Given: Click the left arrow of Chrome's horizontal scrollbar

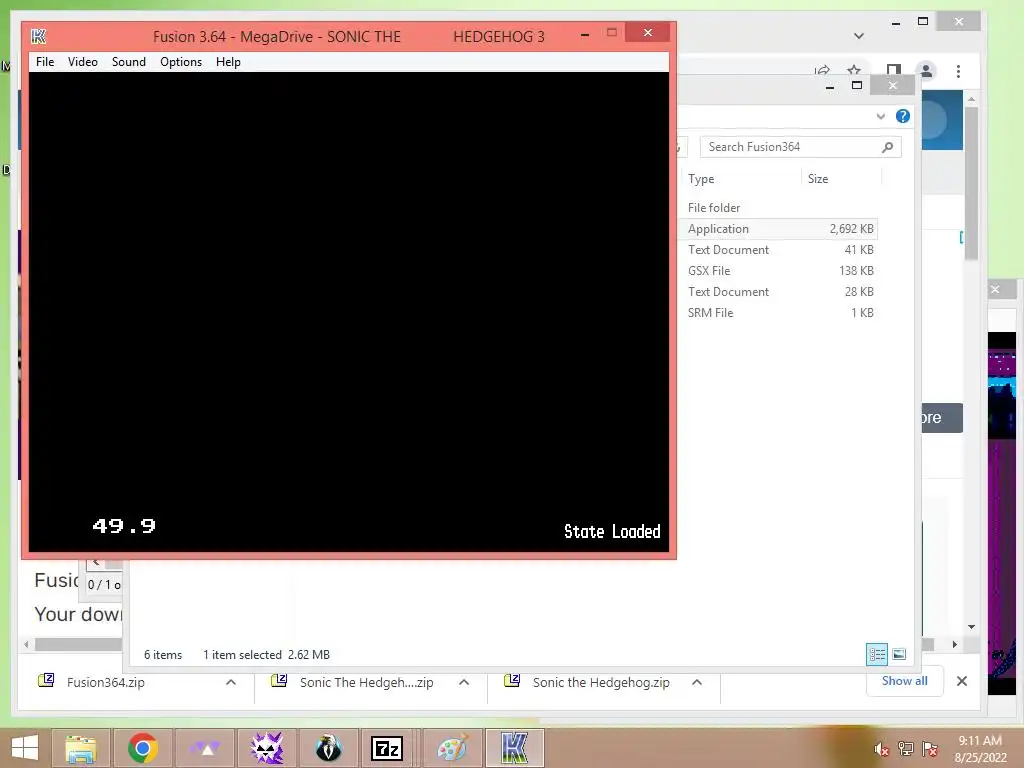Looking at the screenshot, I should tap(26, 645).
